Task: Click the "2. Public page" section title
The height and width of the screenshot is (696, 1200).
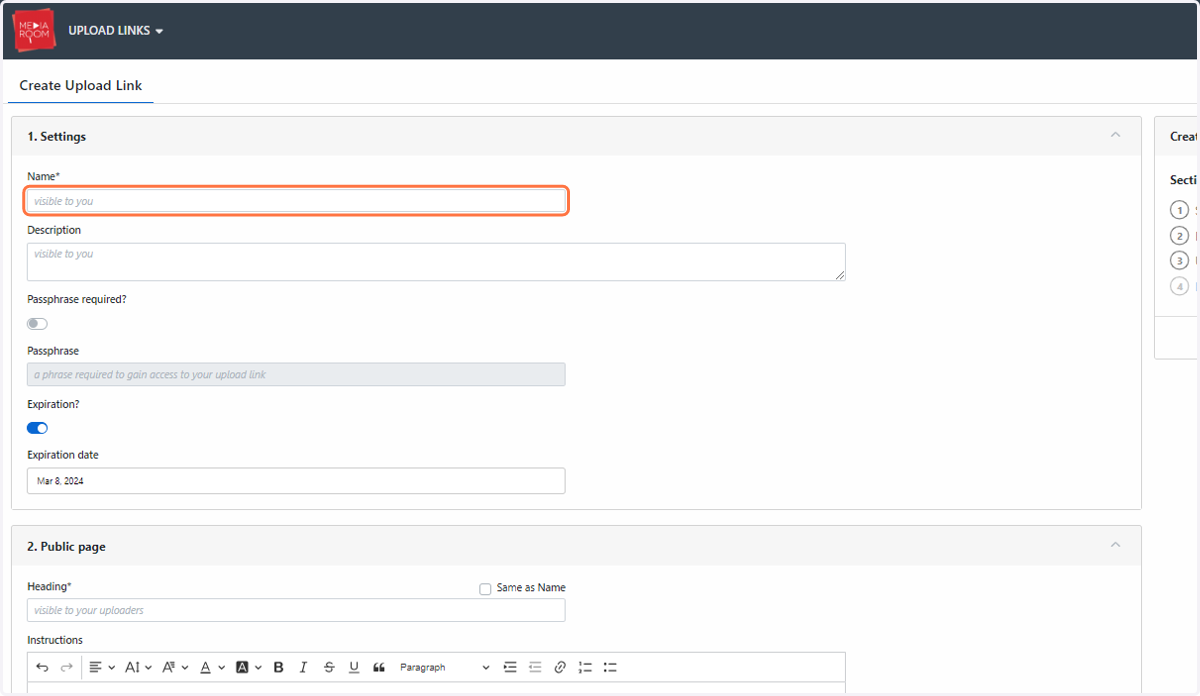Action: point(66,547)
